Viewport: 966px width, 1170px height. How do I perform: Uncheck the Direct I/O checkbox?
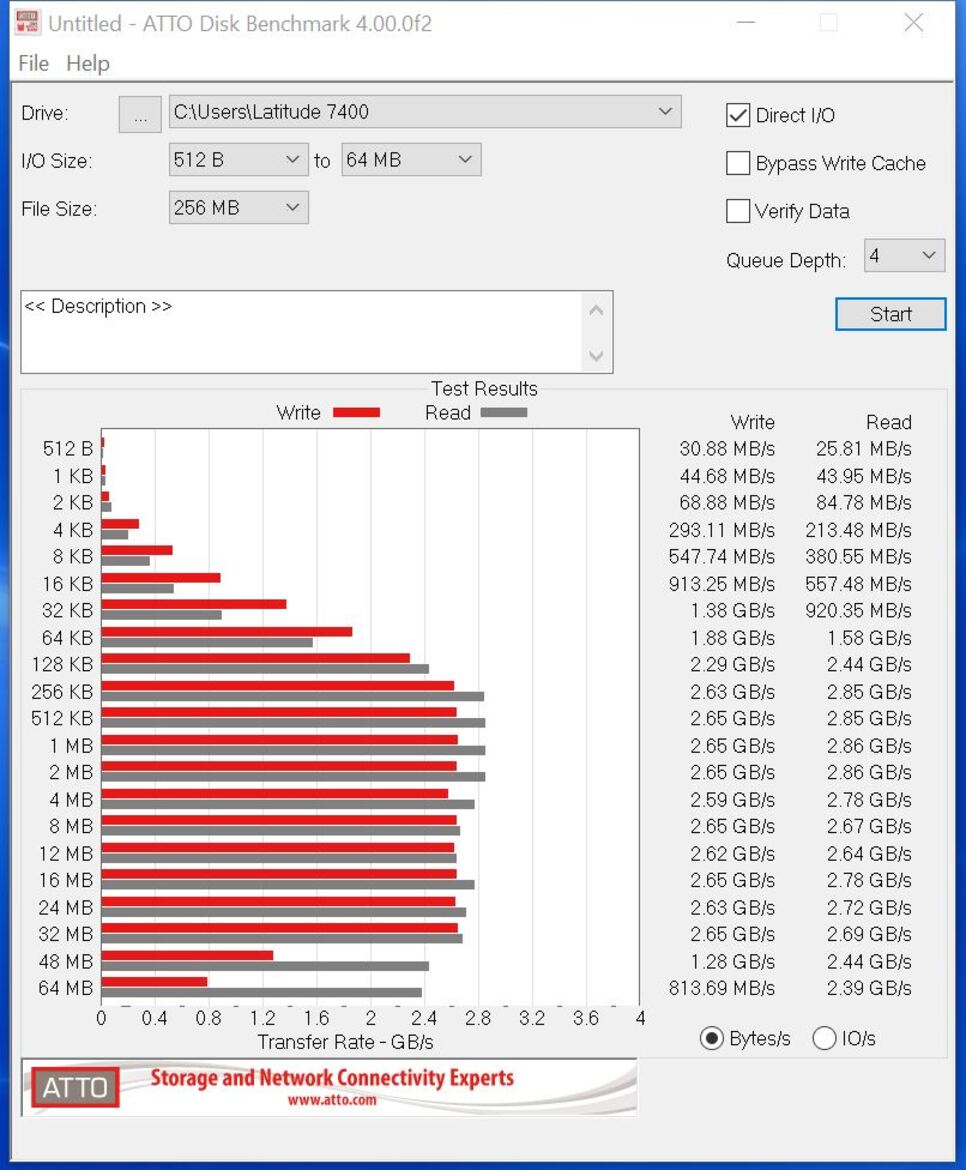pos(738,115)
